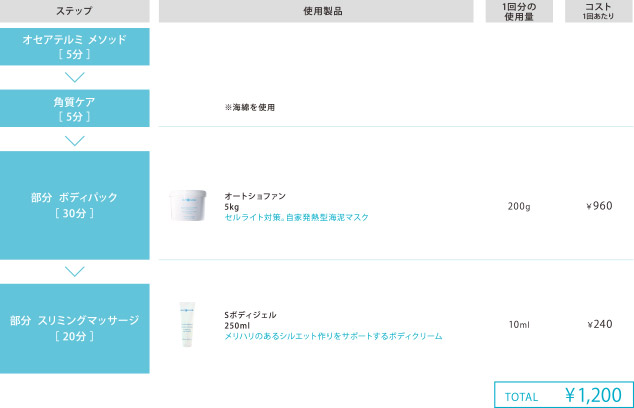The height and width of the screenshot is (408, 634).
Task: Select the コスト 1回あたり column header
Action: tap(598, 11)
